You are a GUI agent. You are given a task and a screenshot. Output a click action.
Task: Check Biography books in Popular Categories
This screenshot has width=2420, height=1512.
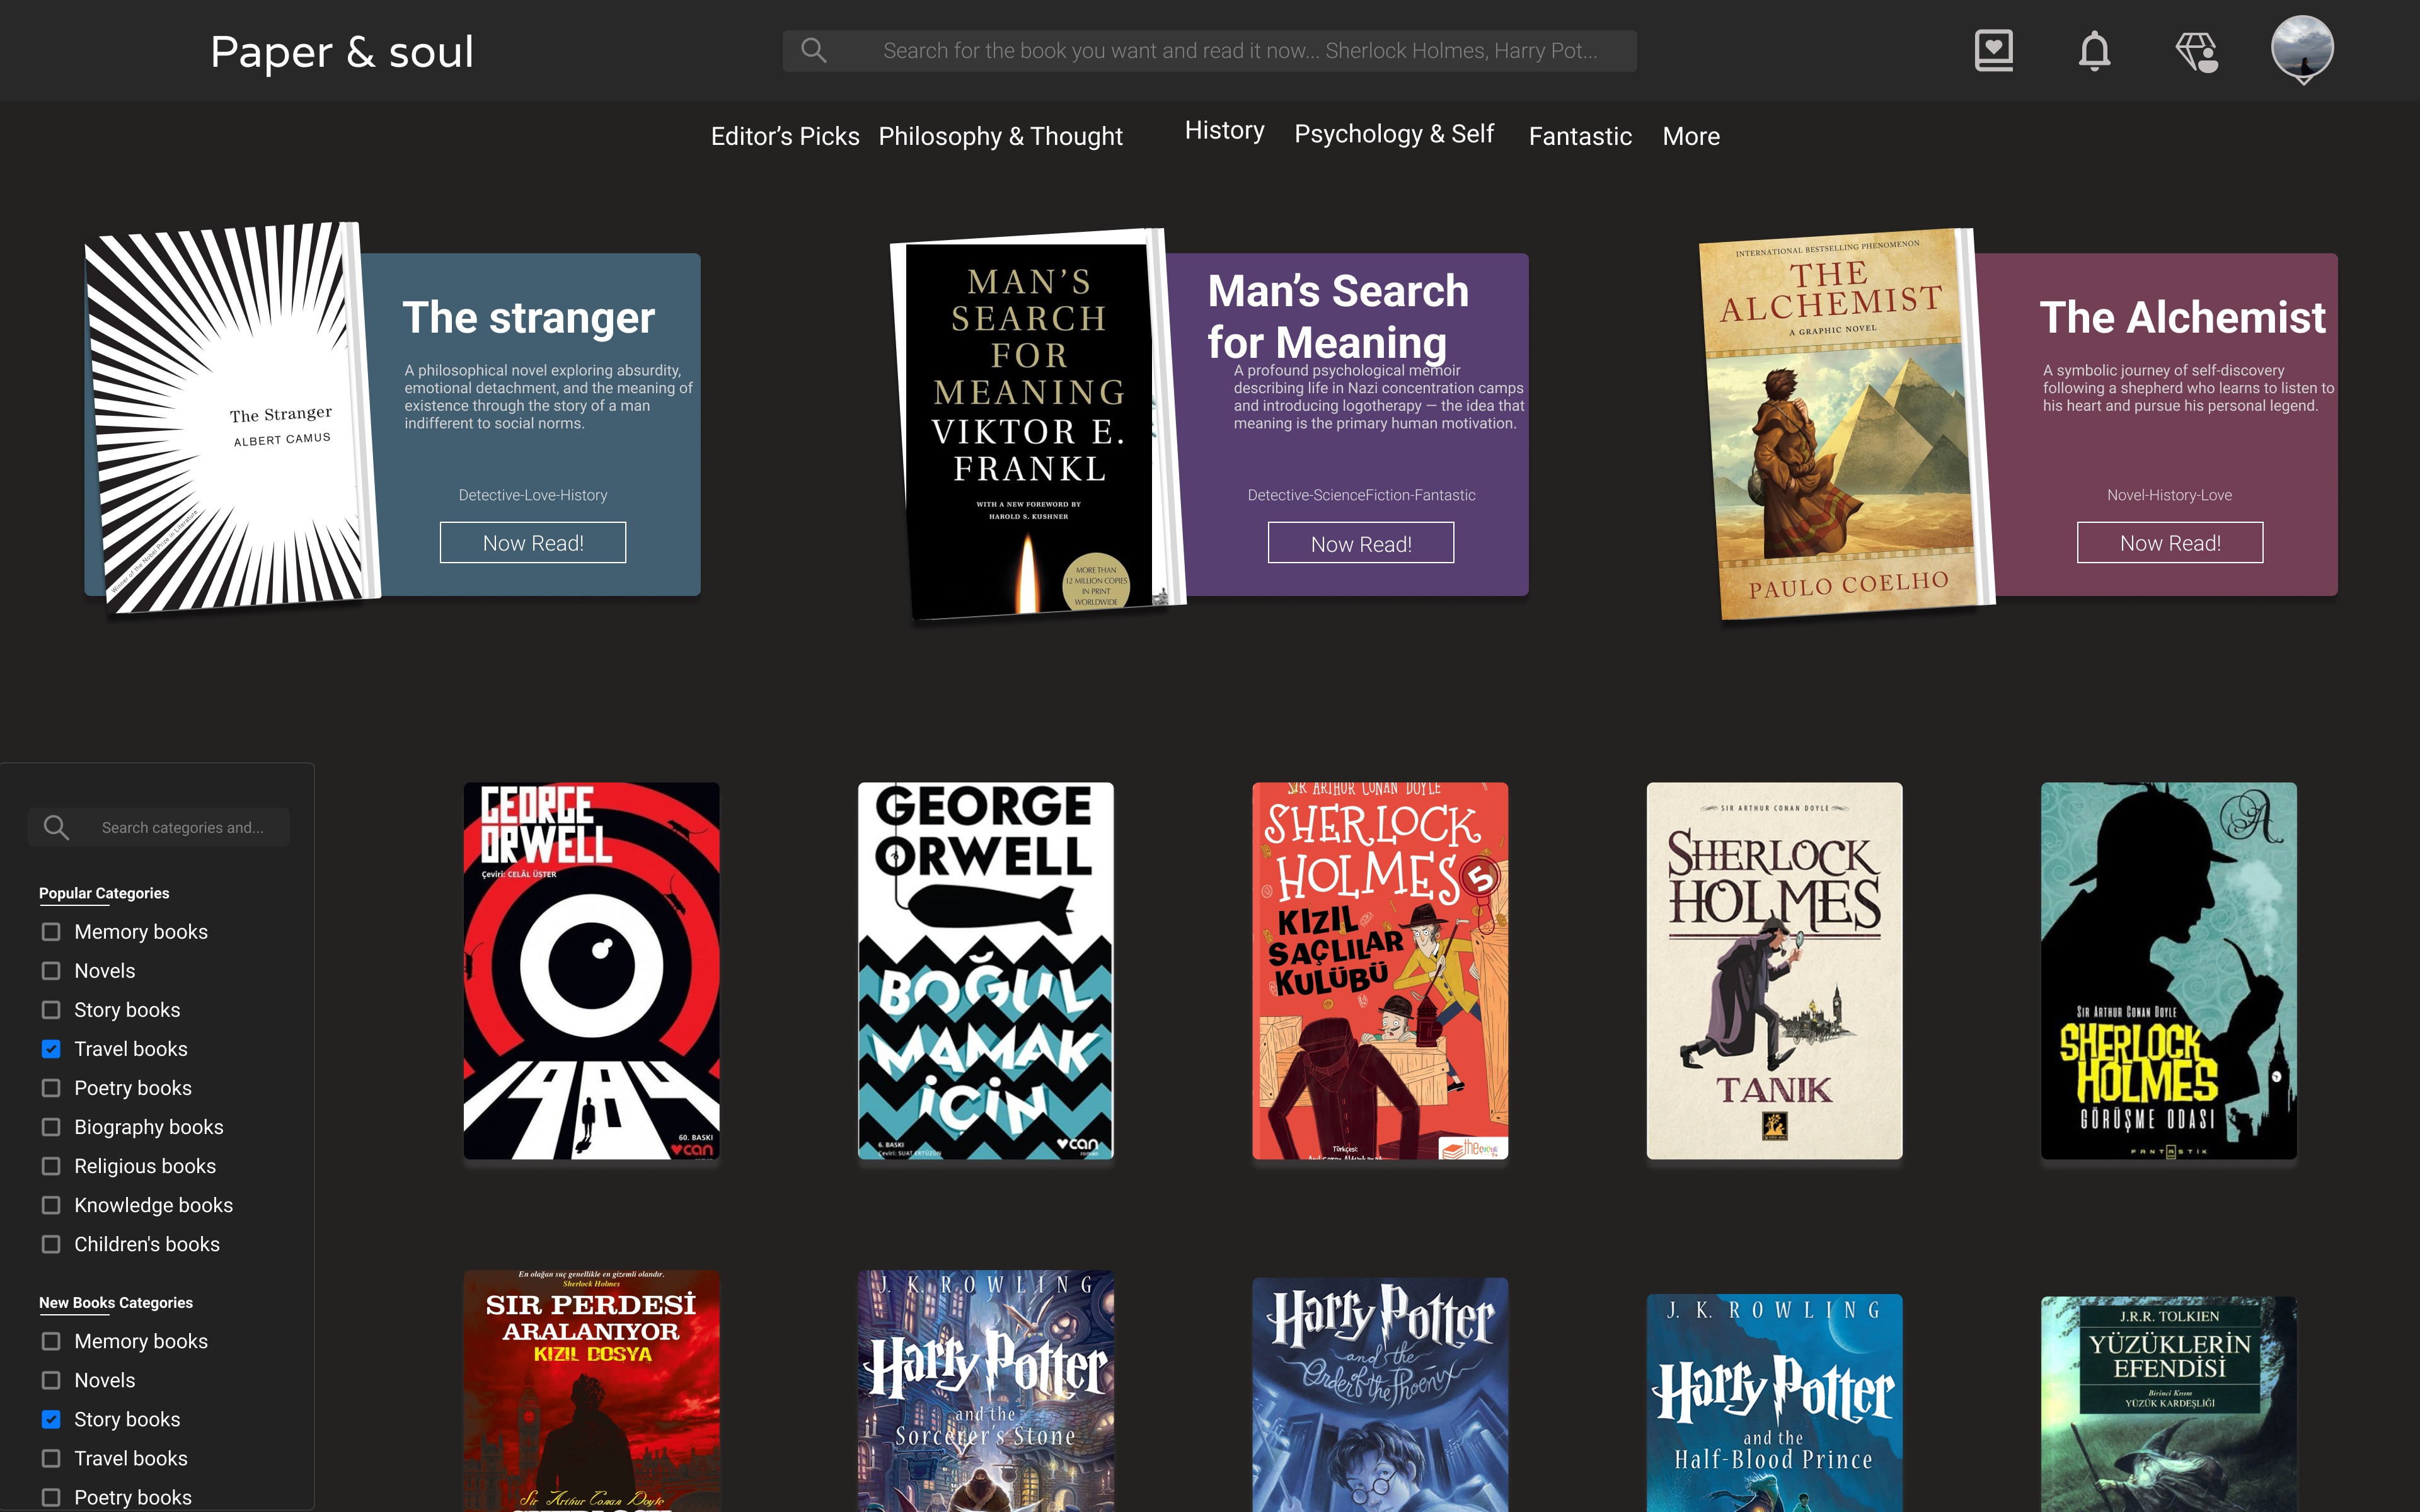(51, 1127)
